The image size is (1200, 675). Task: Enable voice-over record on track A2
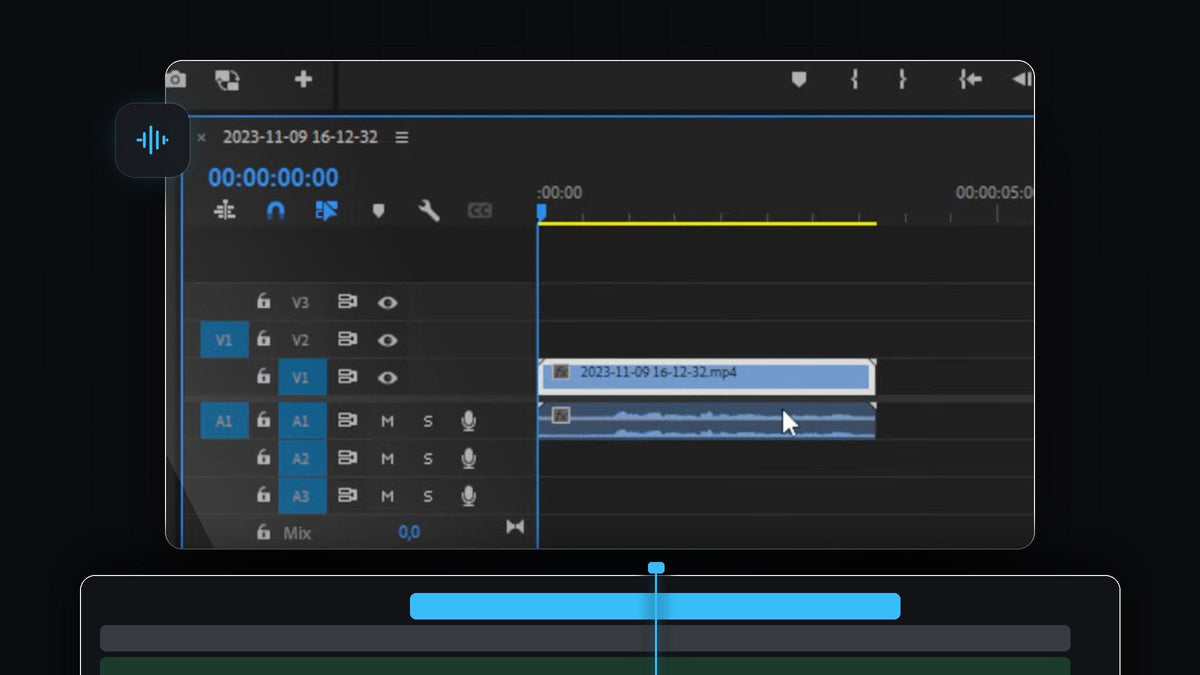(468, 458)
